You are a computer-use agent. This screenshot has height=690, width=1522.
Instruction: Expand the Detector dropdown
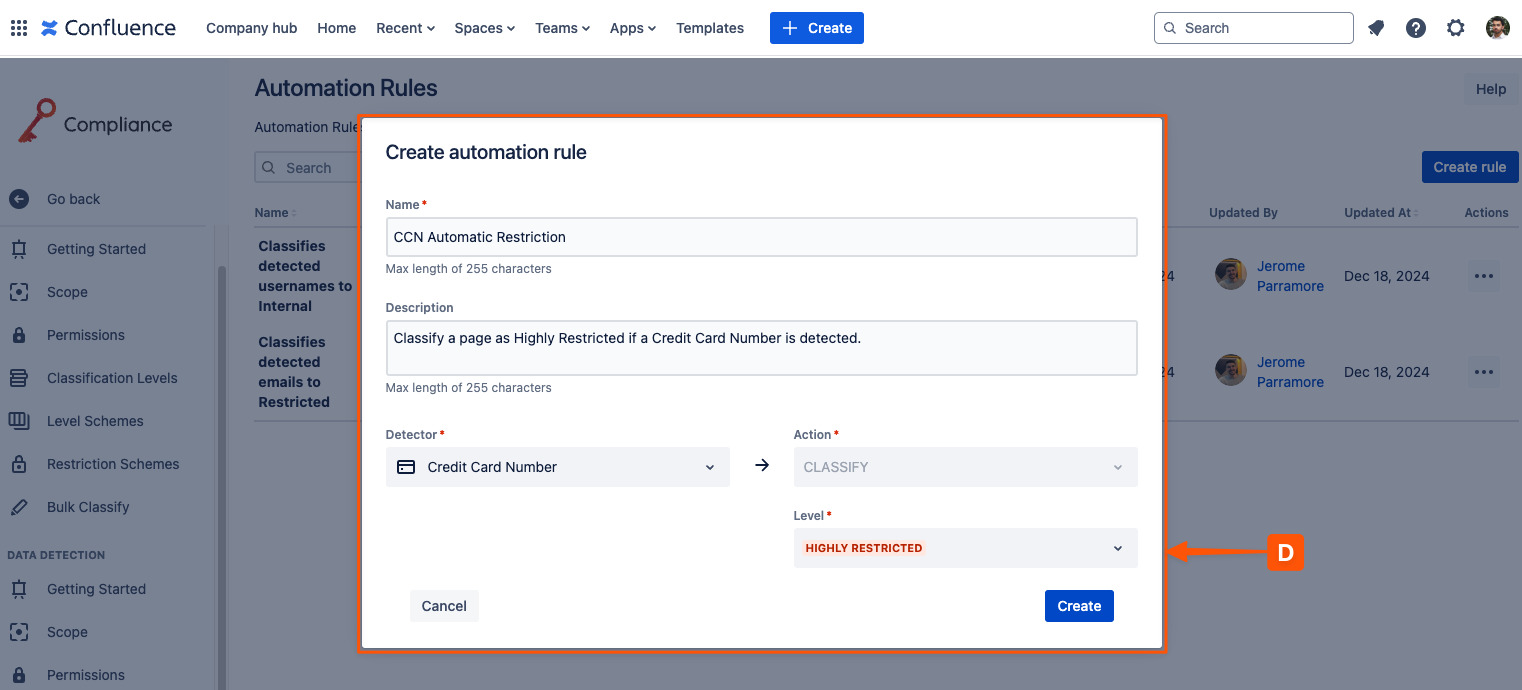click(557, 467)
